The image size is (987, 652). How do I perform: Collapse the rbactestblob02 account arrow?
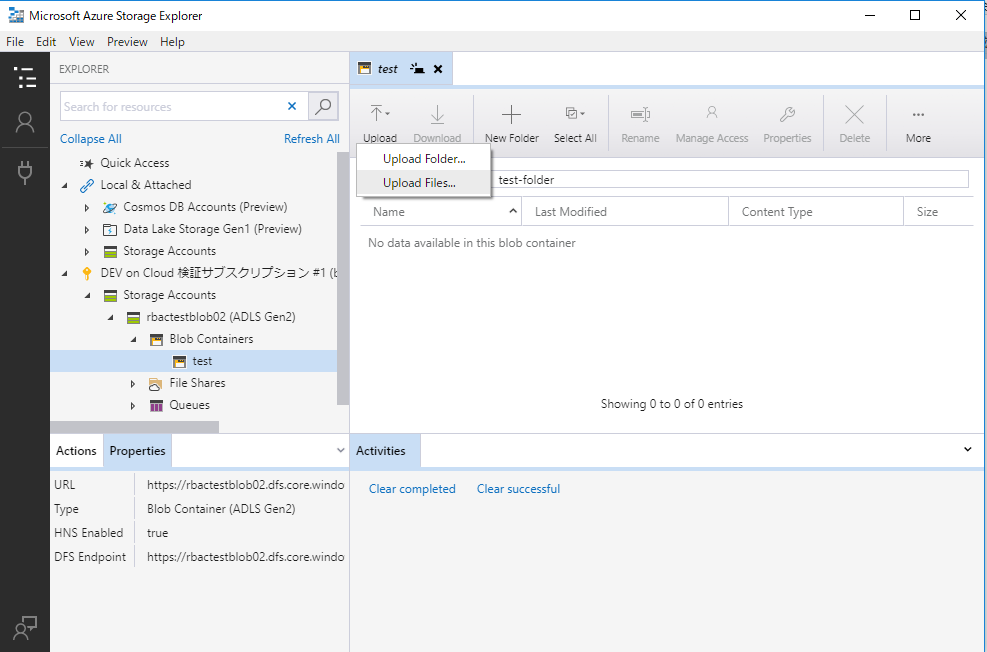click(111, 317)
